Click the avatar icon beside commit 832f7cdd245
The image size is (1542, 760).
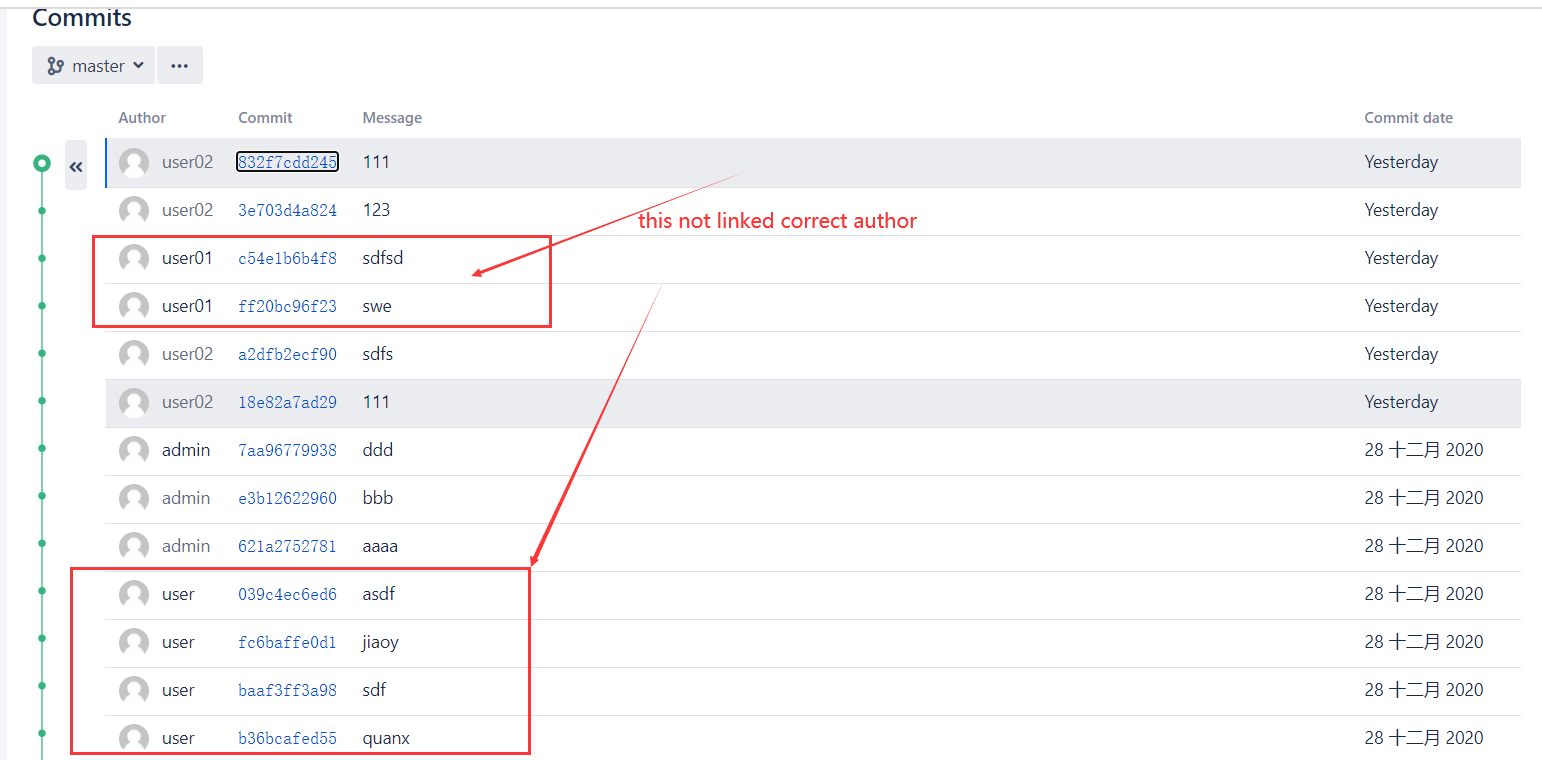134,163
